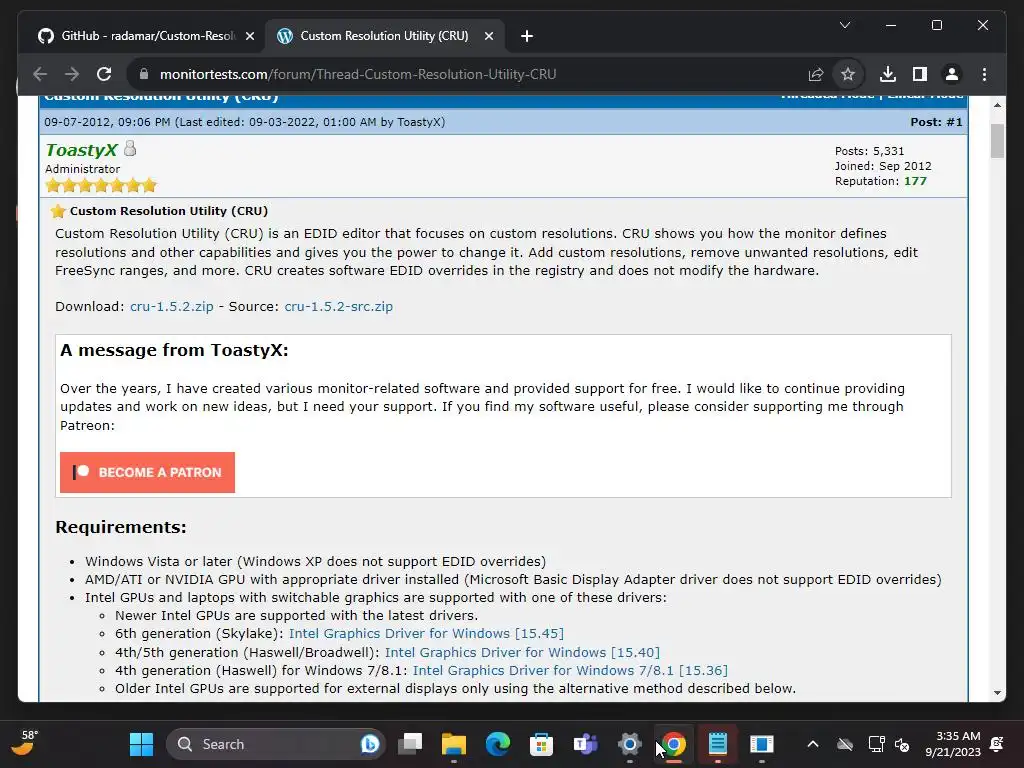Reload the monitortests.com page

(104, 74)
